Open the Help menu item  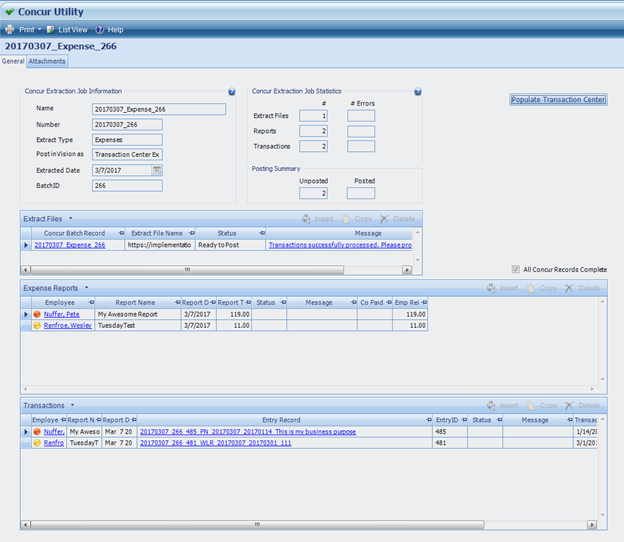[x=109, y=29]
